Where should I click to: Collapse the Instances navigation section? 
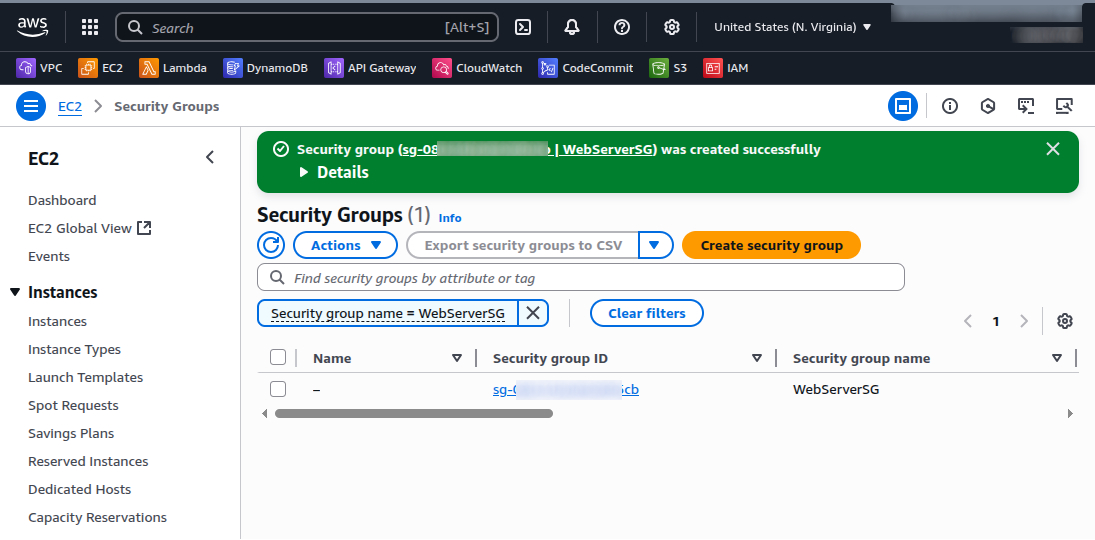click(15, 292)
